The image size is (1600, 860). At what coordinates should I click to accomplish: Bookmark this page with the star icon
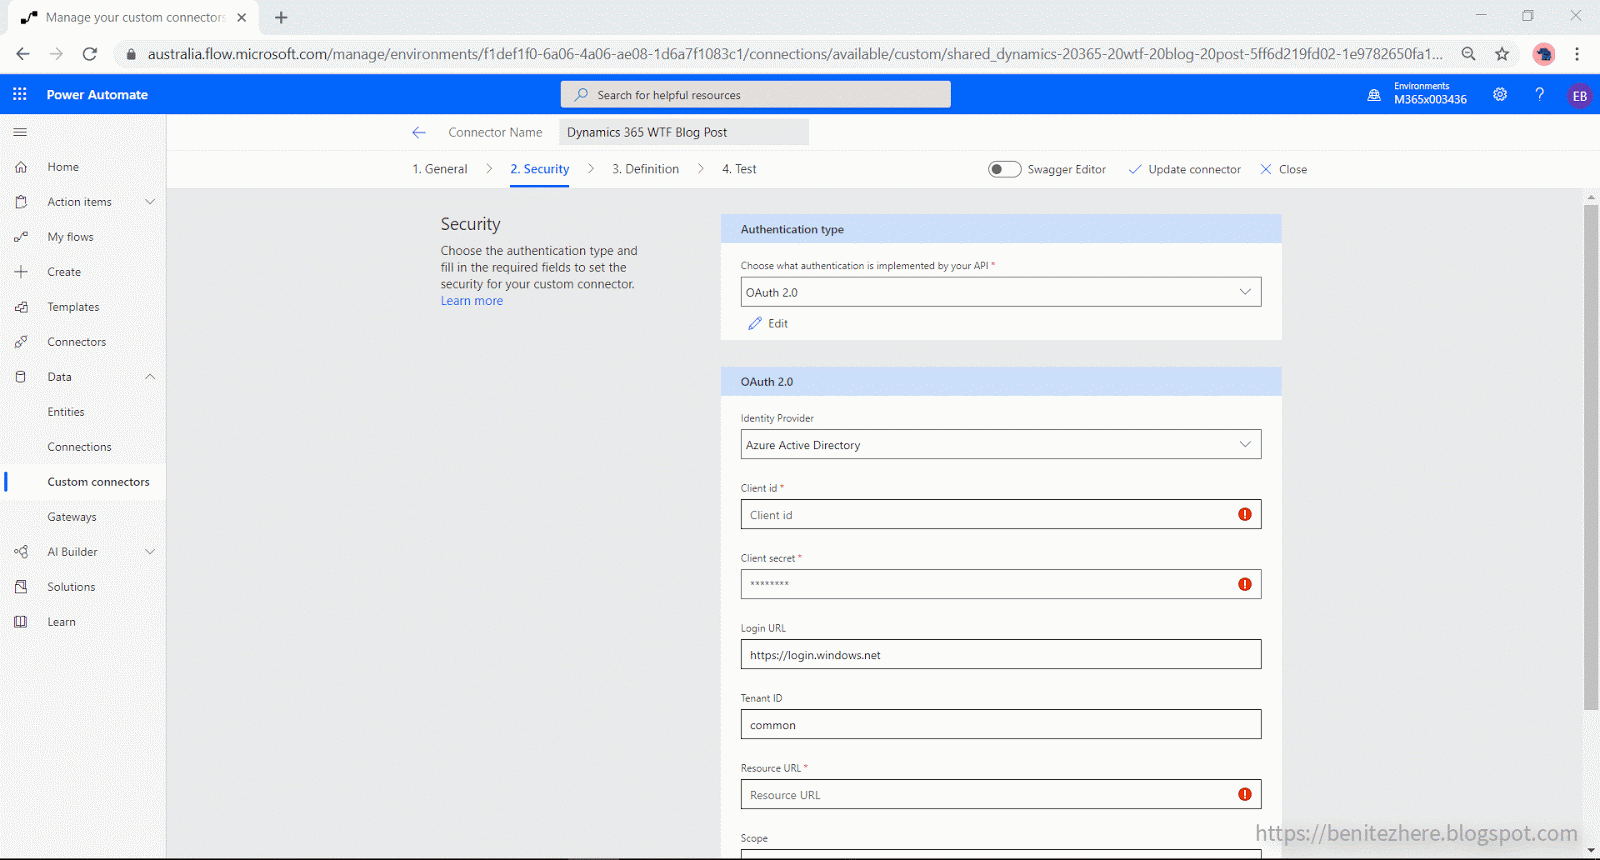tap(1502, 54)
